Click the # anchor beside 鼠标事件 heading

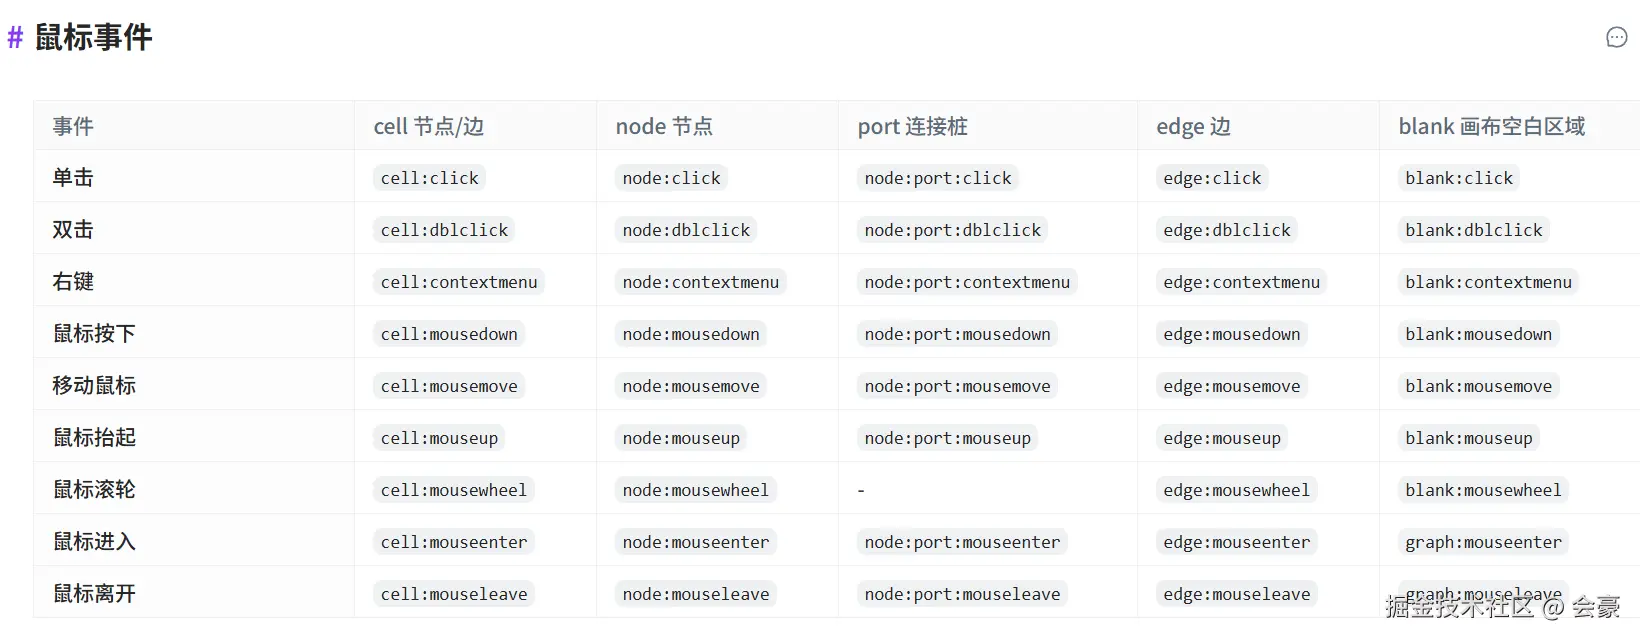pyautogui.click(x=15, y=38)
